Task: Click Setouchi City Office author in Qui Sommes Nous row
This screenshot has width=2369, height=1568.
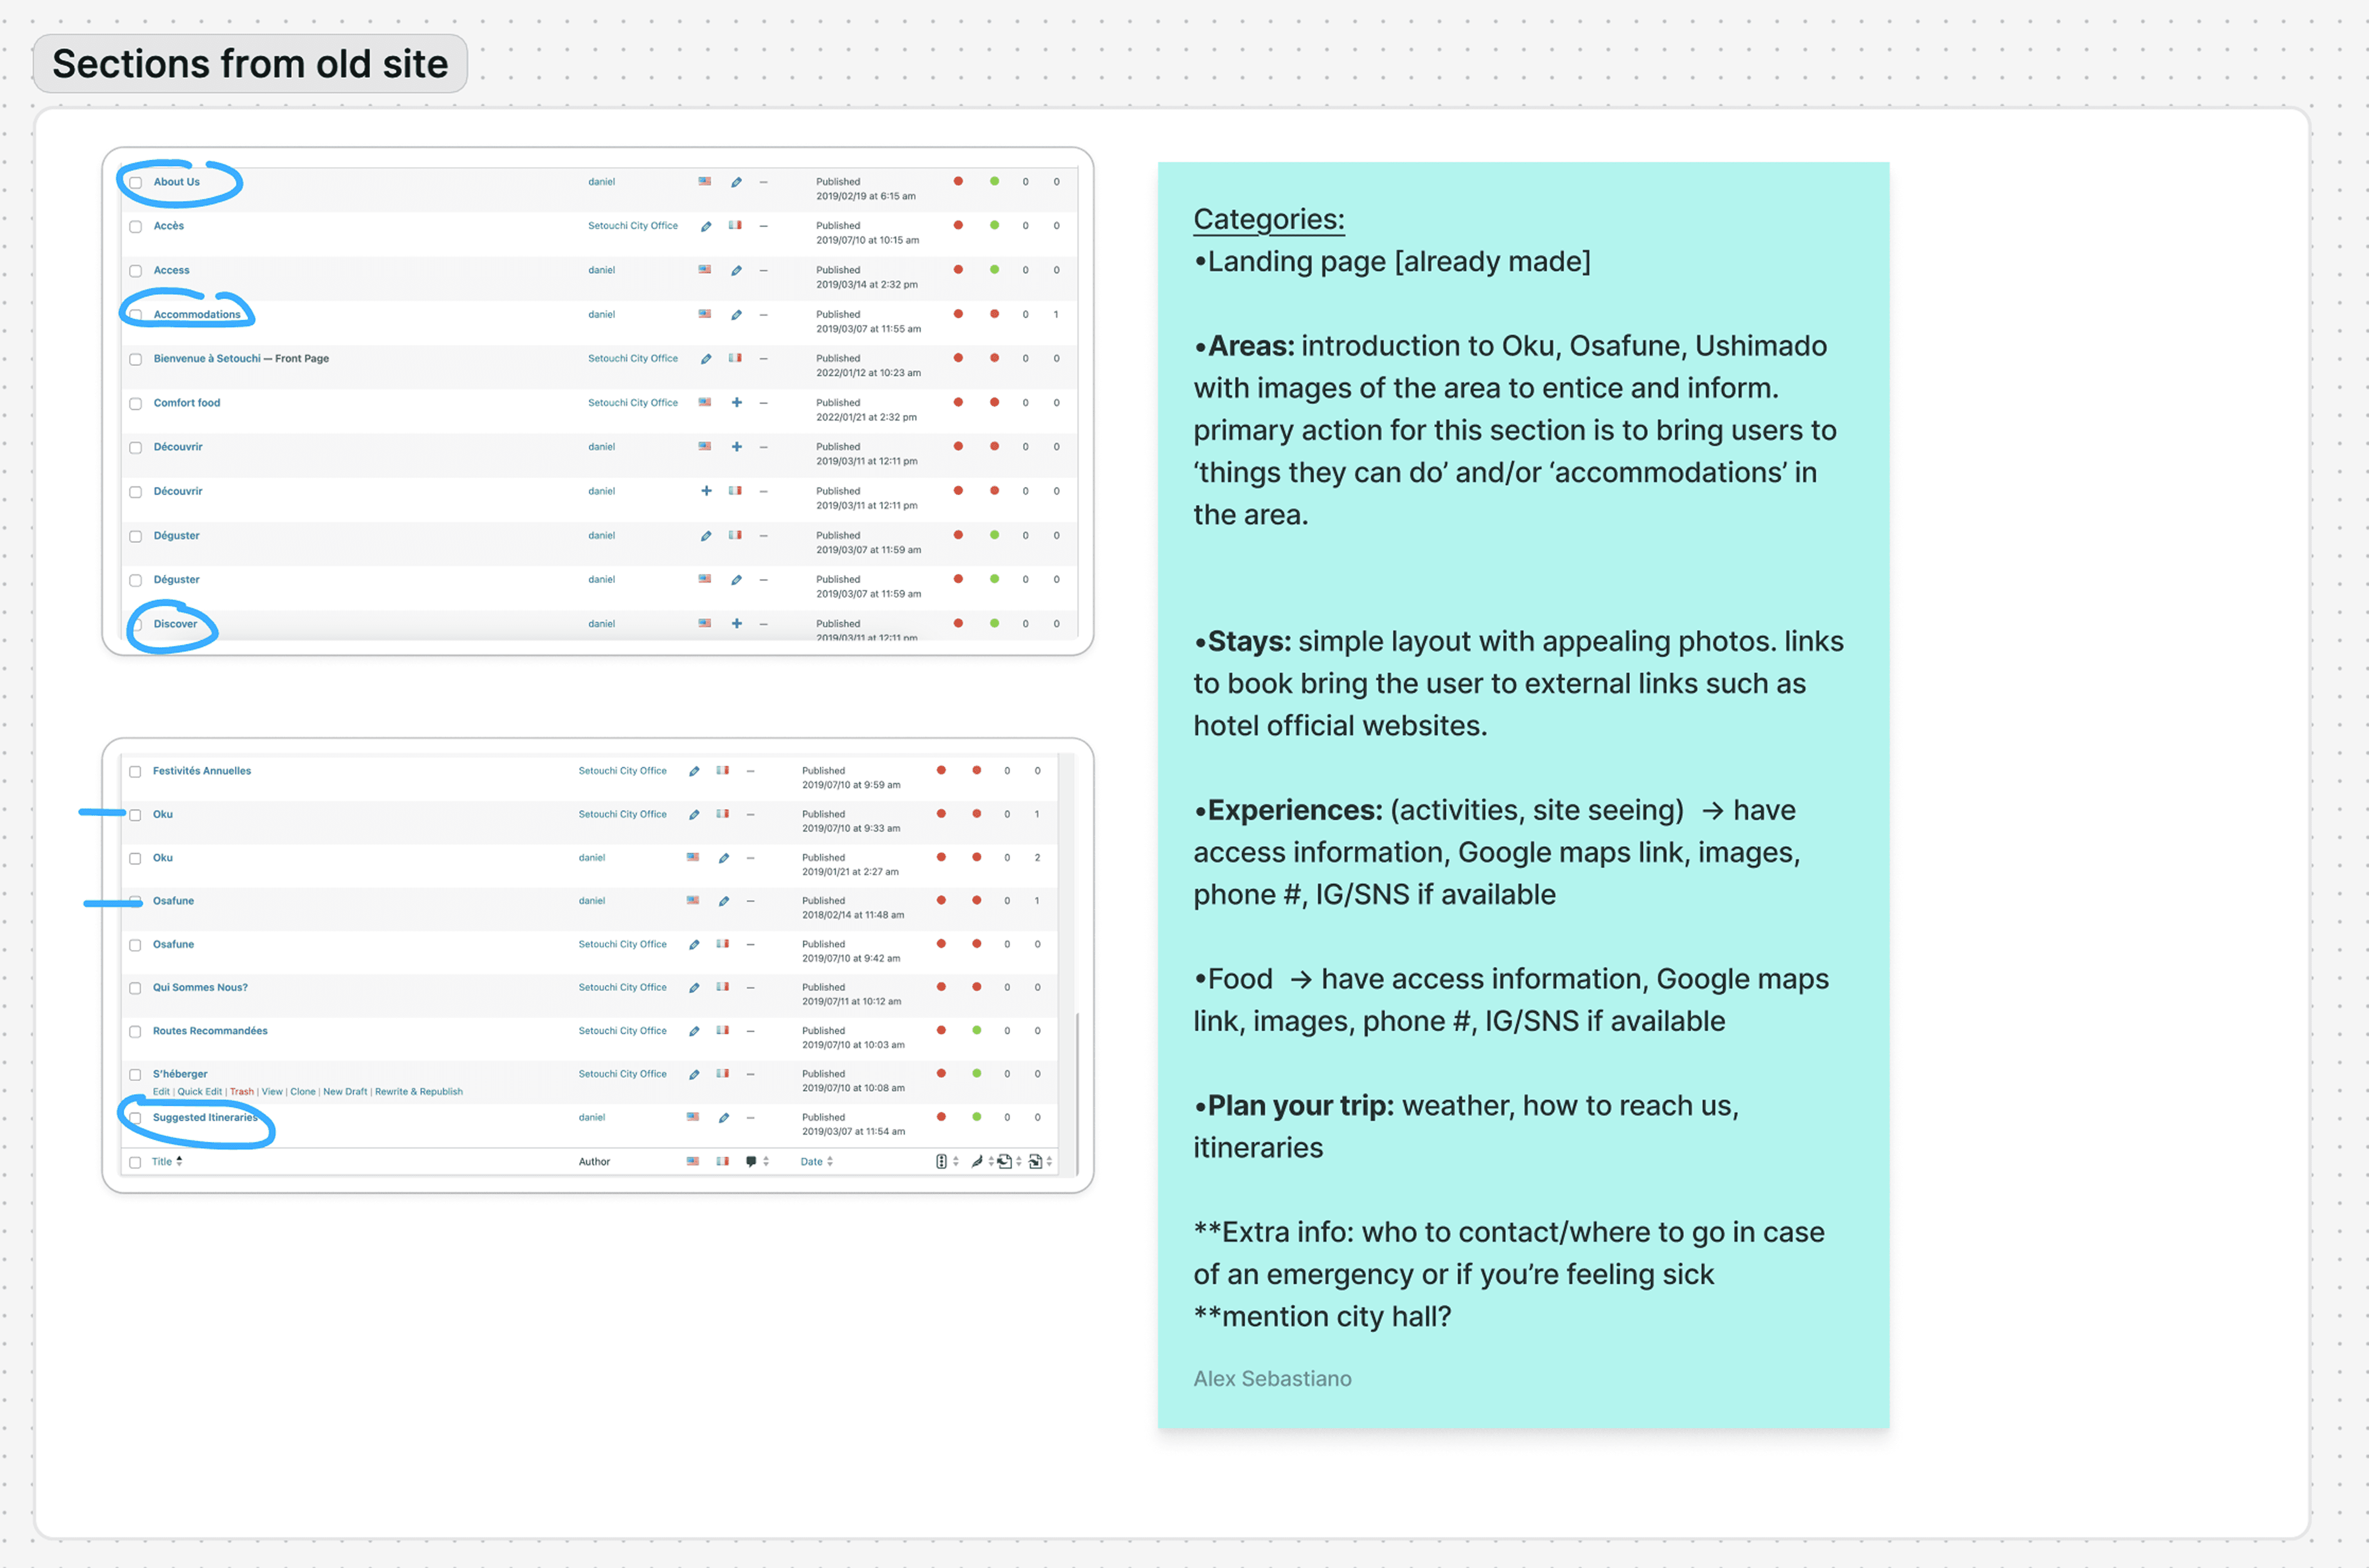Action: coord(622,987)
